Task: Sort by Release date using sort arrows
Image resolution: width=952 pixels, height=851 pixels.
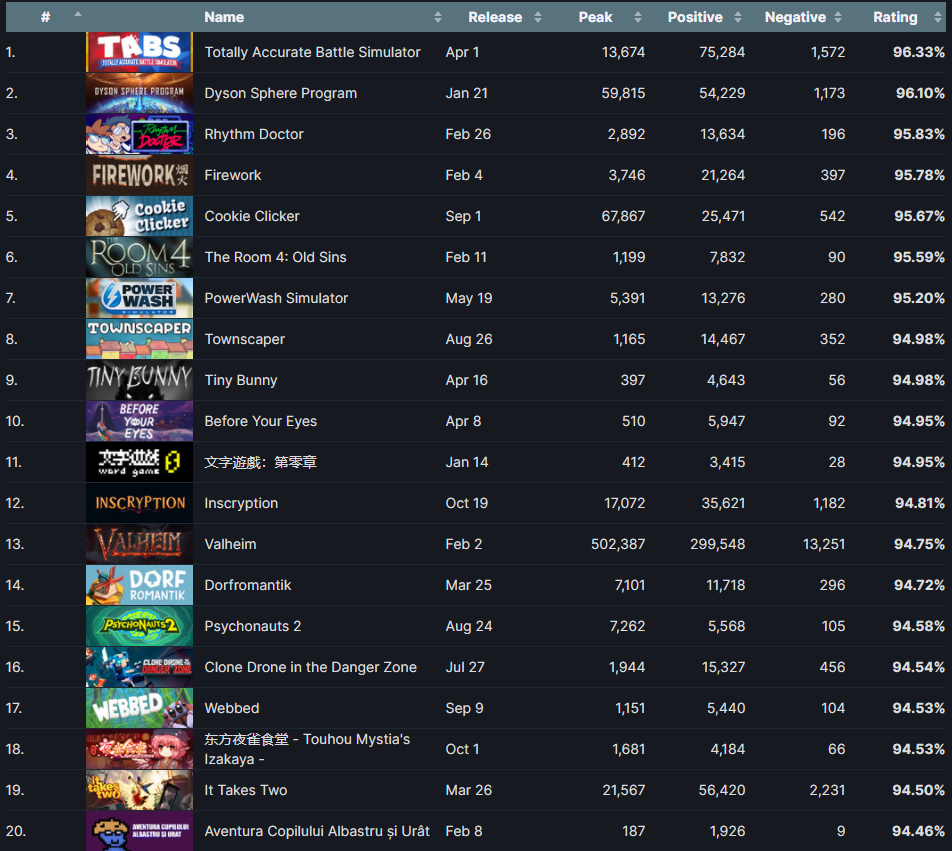Action: click(x=537, y=17)
